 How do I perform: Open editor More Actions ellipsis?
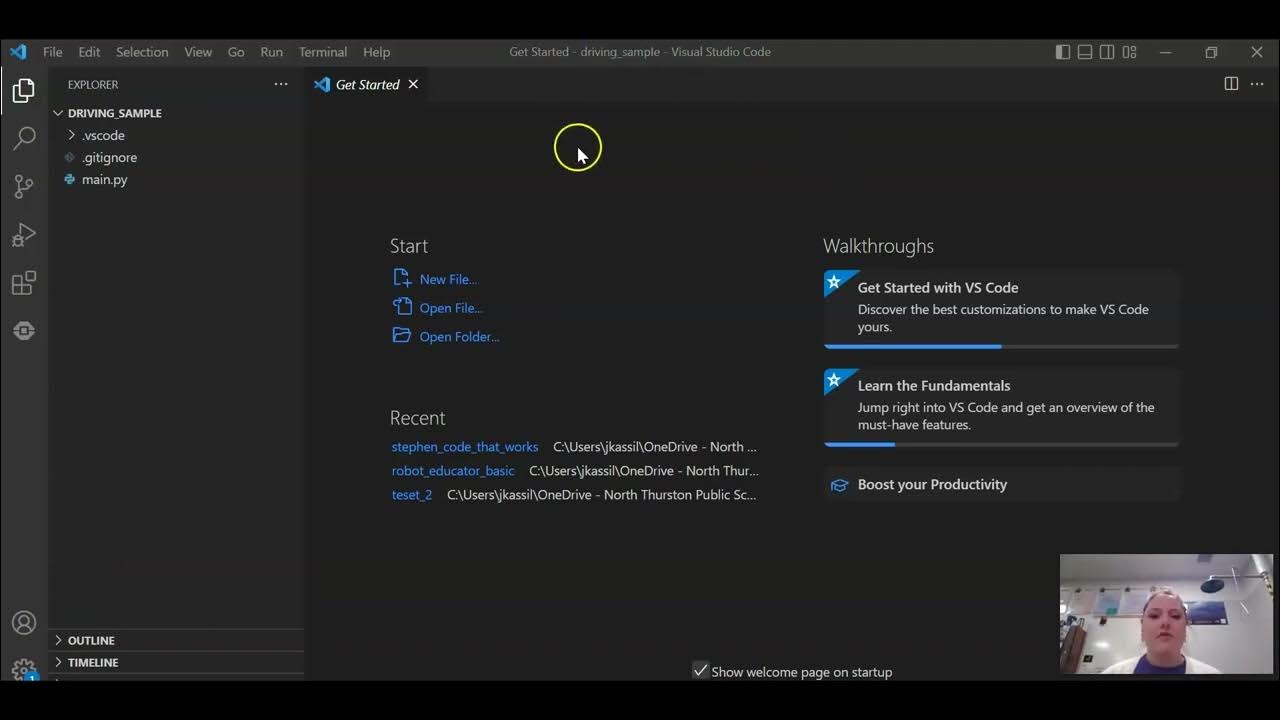click(1257, 84)
